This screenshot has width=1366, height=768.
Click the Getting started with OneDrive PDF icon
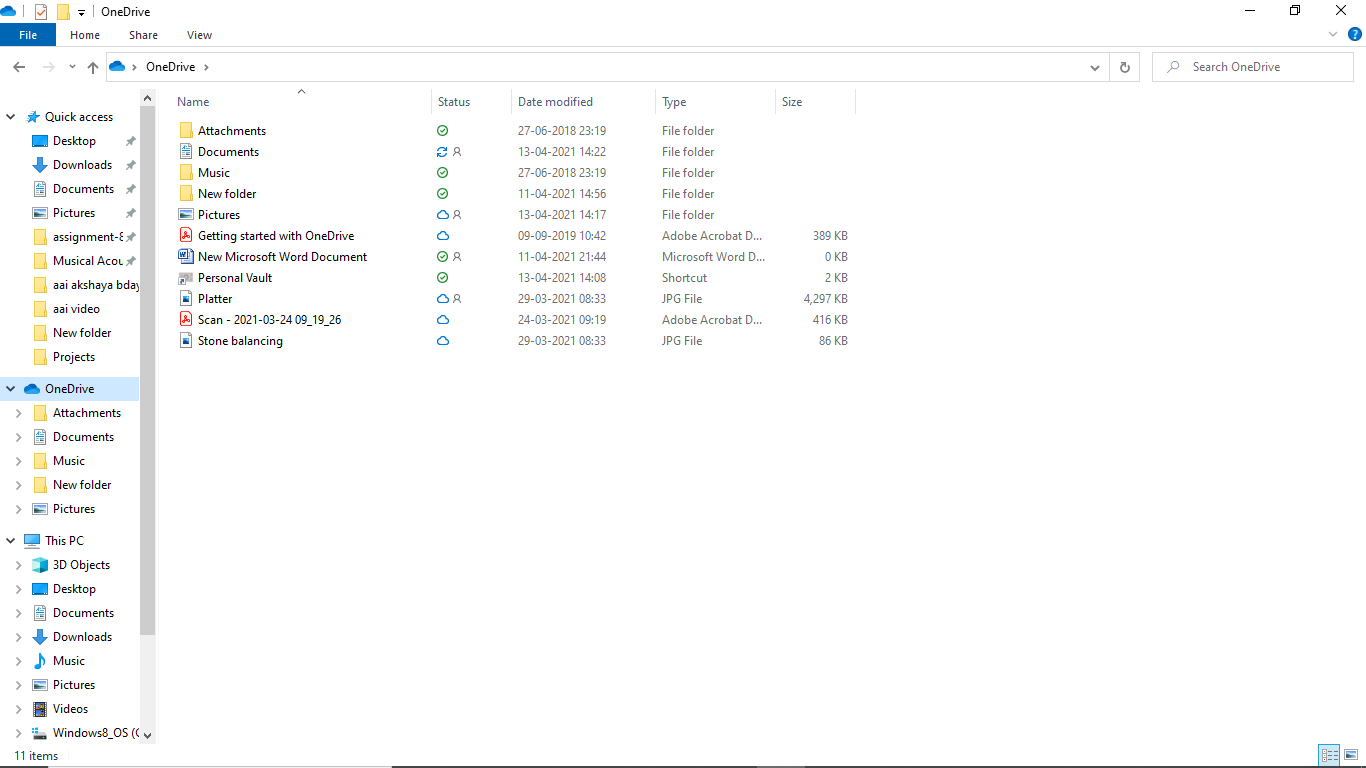185,236
